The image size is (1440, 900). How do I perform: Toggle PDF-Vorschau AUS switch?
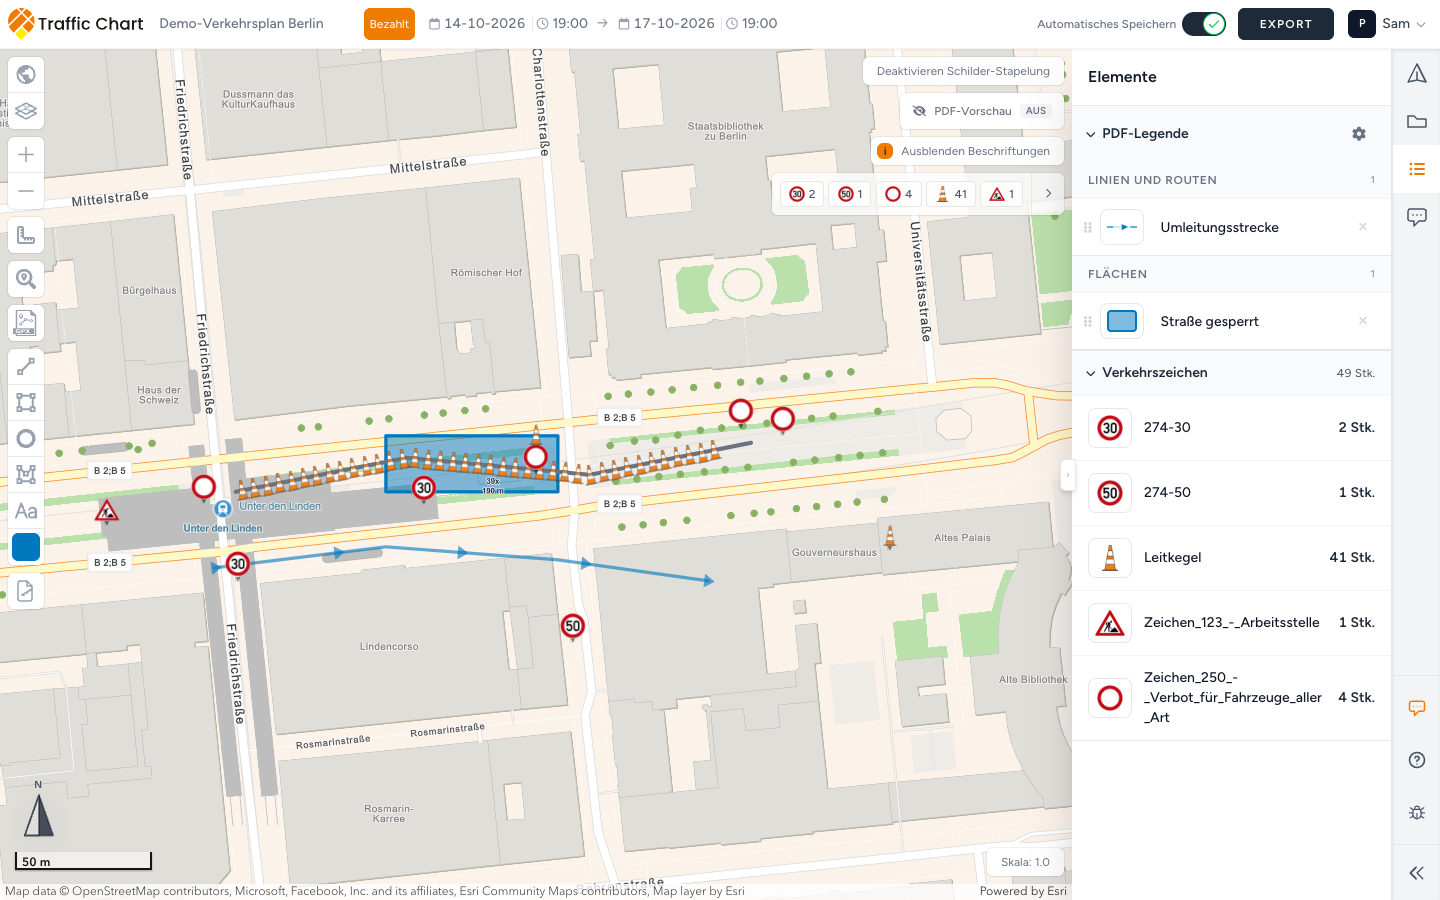click(x=1036, y=111)
